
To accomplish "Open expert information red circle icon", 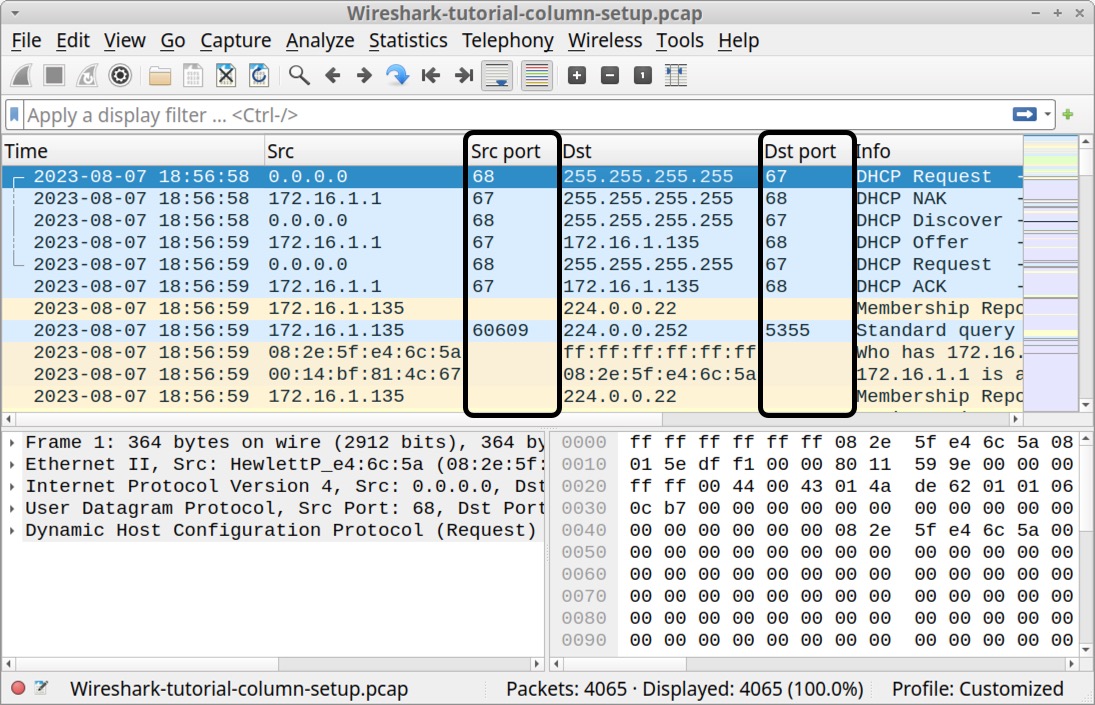I will [x=18, y=688].
